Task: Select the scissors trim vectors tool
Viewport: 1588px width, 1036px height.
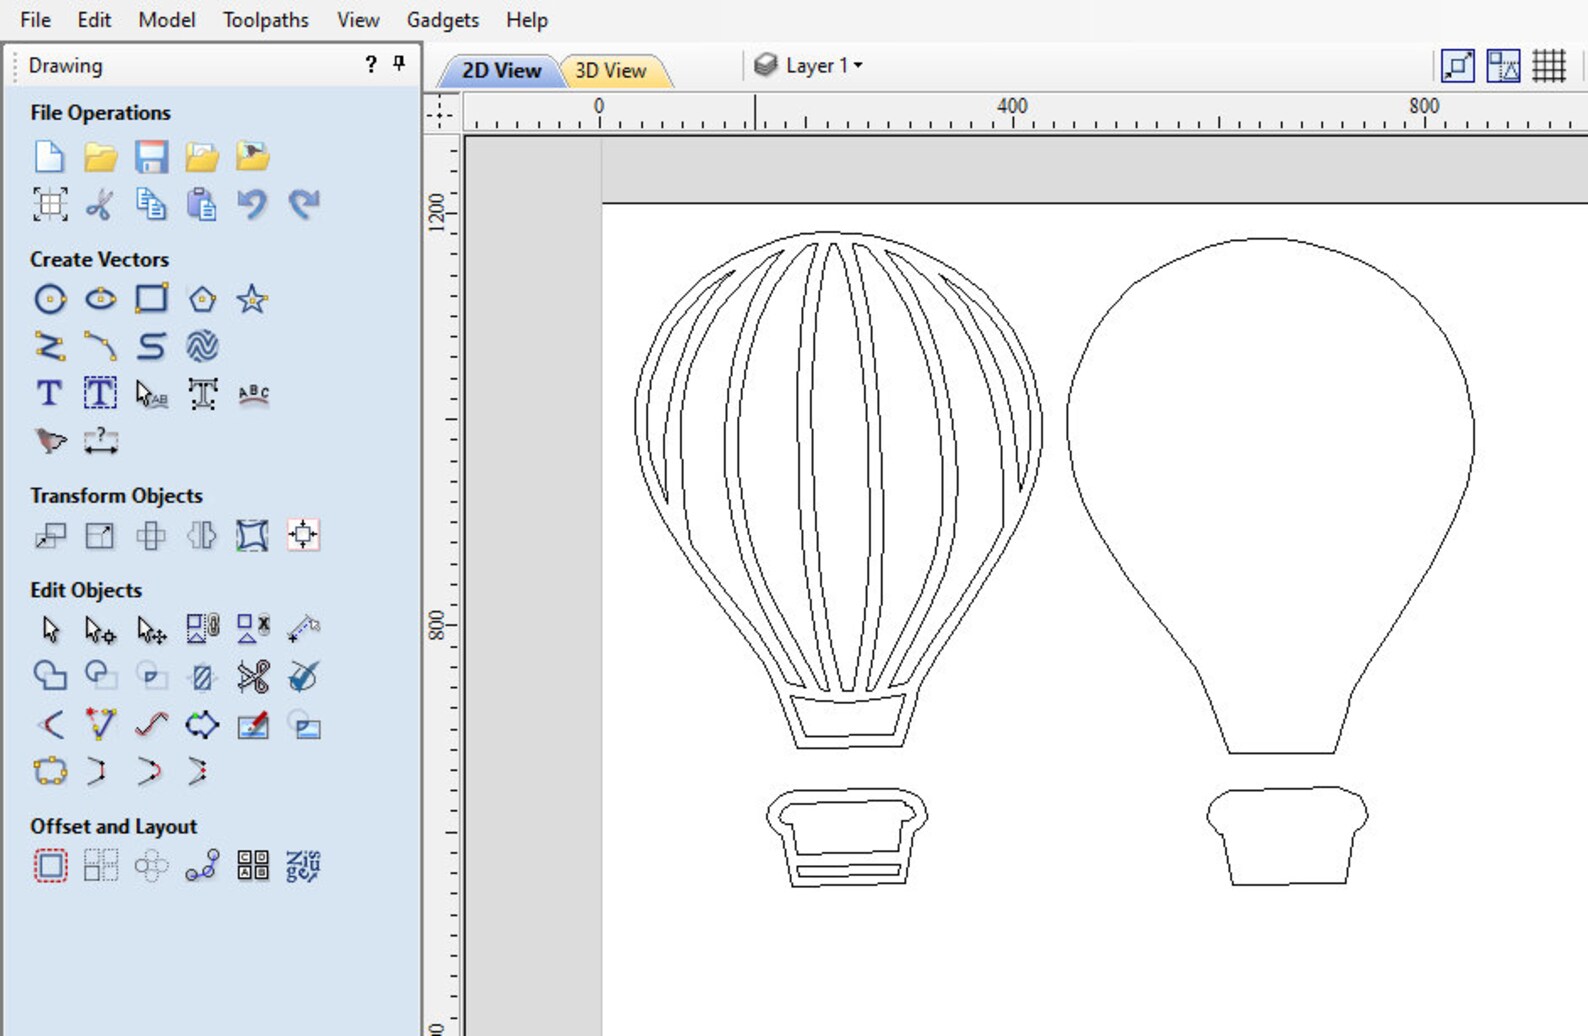Action: click(253, 677)
